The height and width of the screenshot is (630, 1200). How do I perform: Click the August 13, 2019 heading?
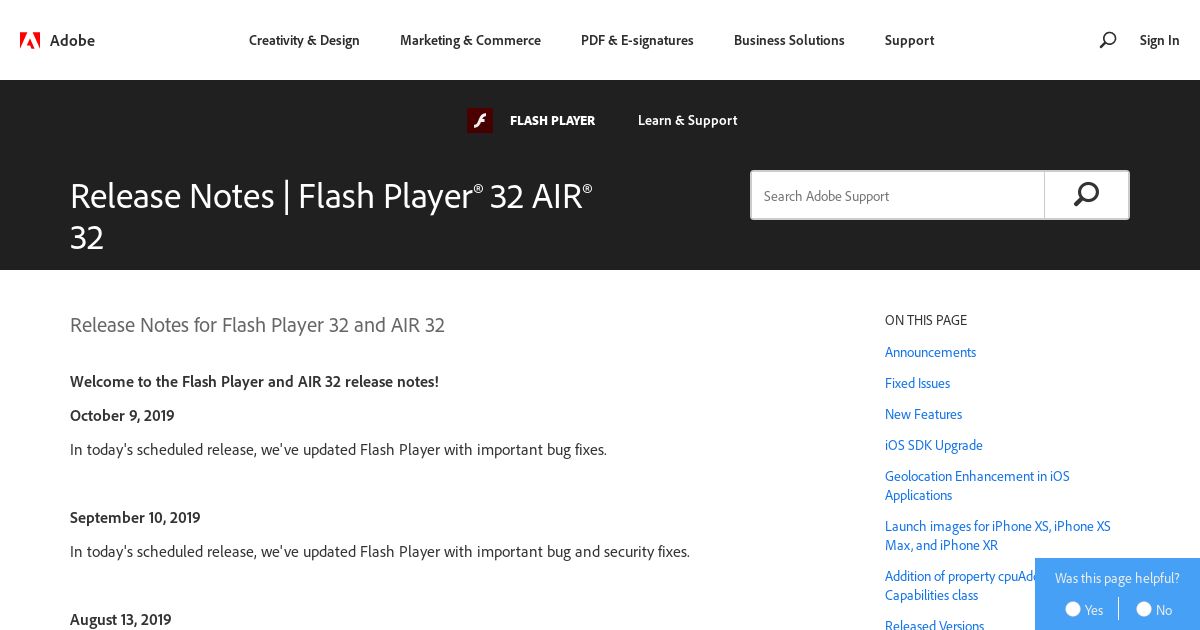(x=121, y=619)
